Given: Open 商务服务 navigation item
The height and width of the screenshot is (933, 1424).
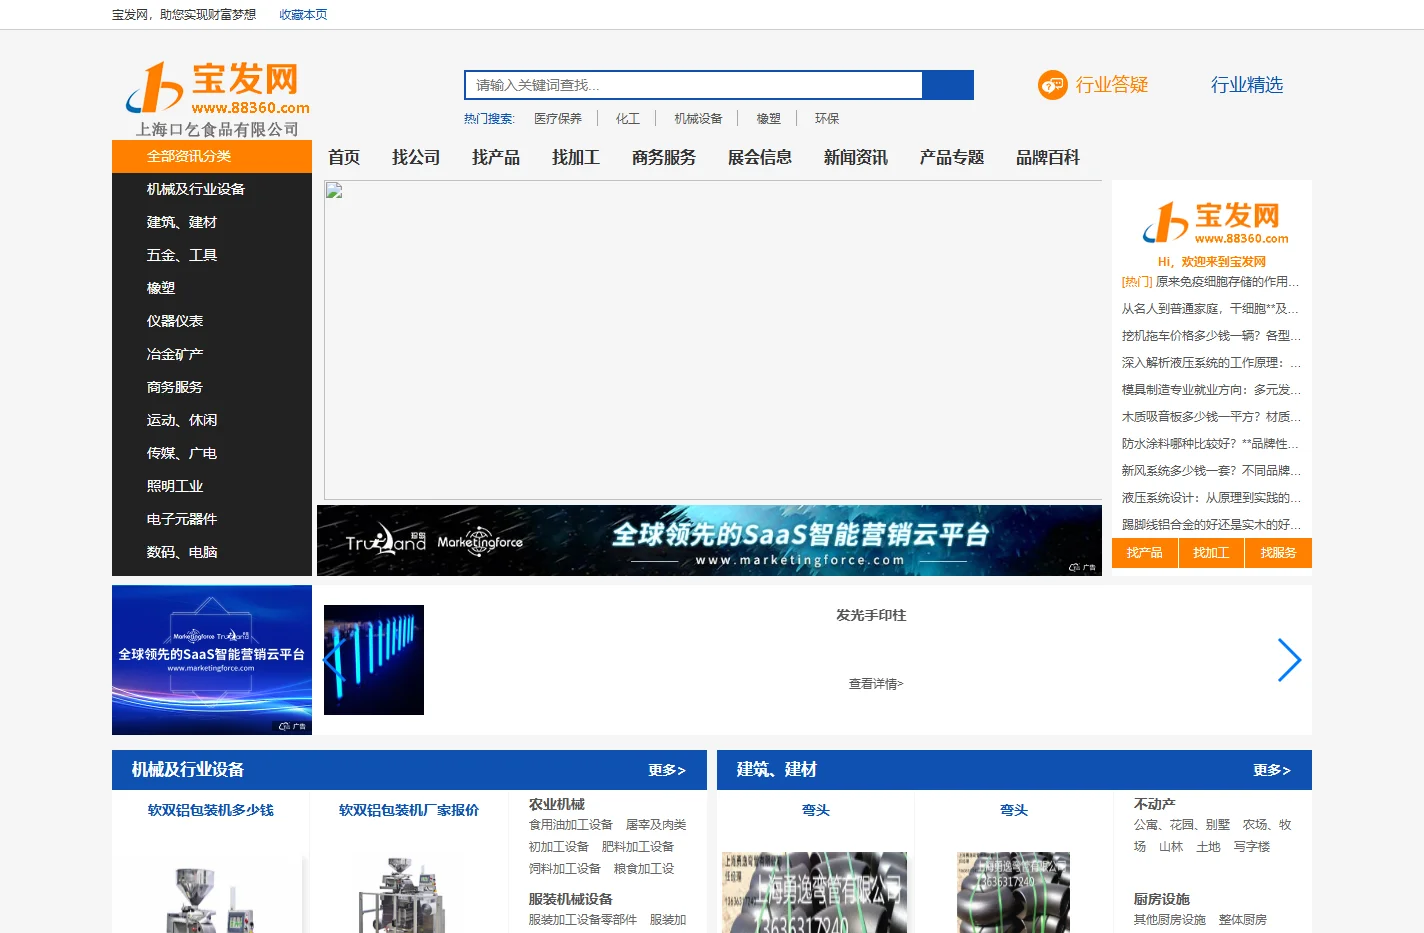Looking at the screenshot, I should (x=664, y=157).
